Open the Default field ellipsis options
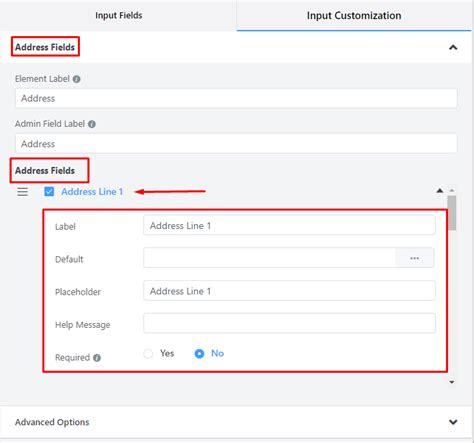The height and width of the screenshot is (443, 474). coord(415,258)
